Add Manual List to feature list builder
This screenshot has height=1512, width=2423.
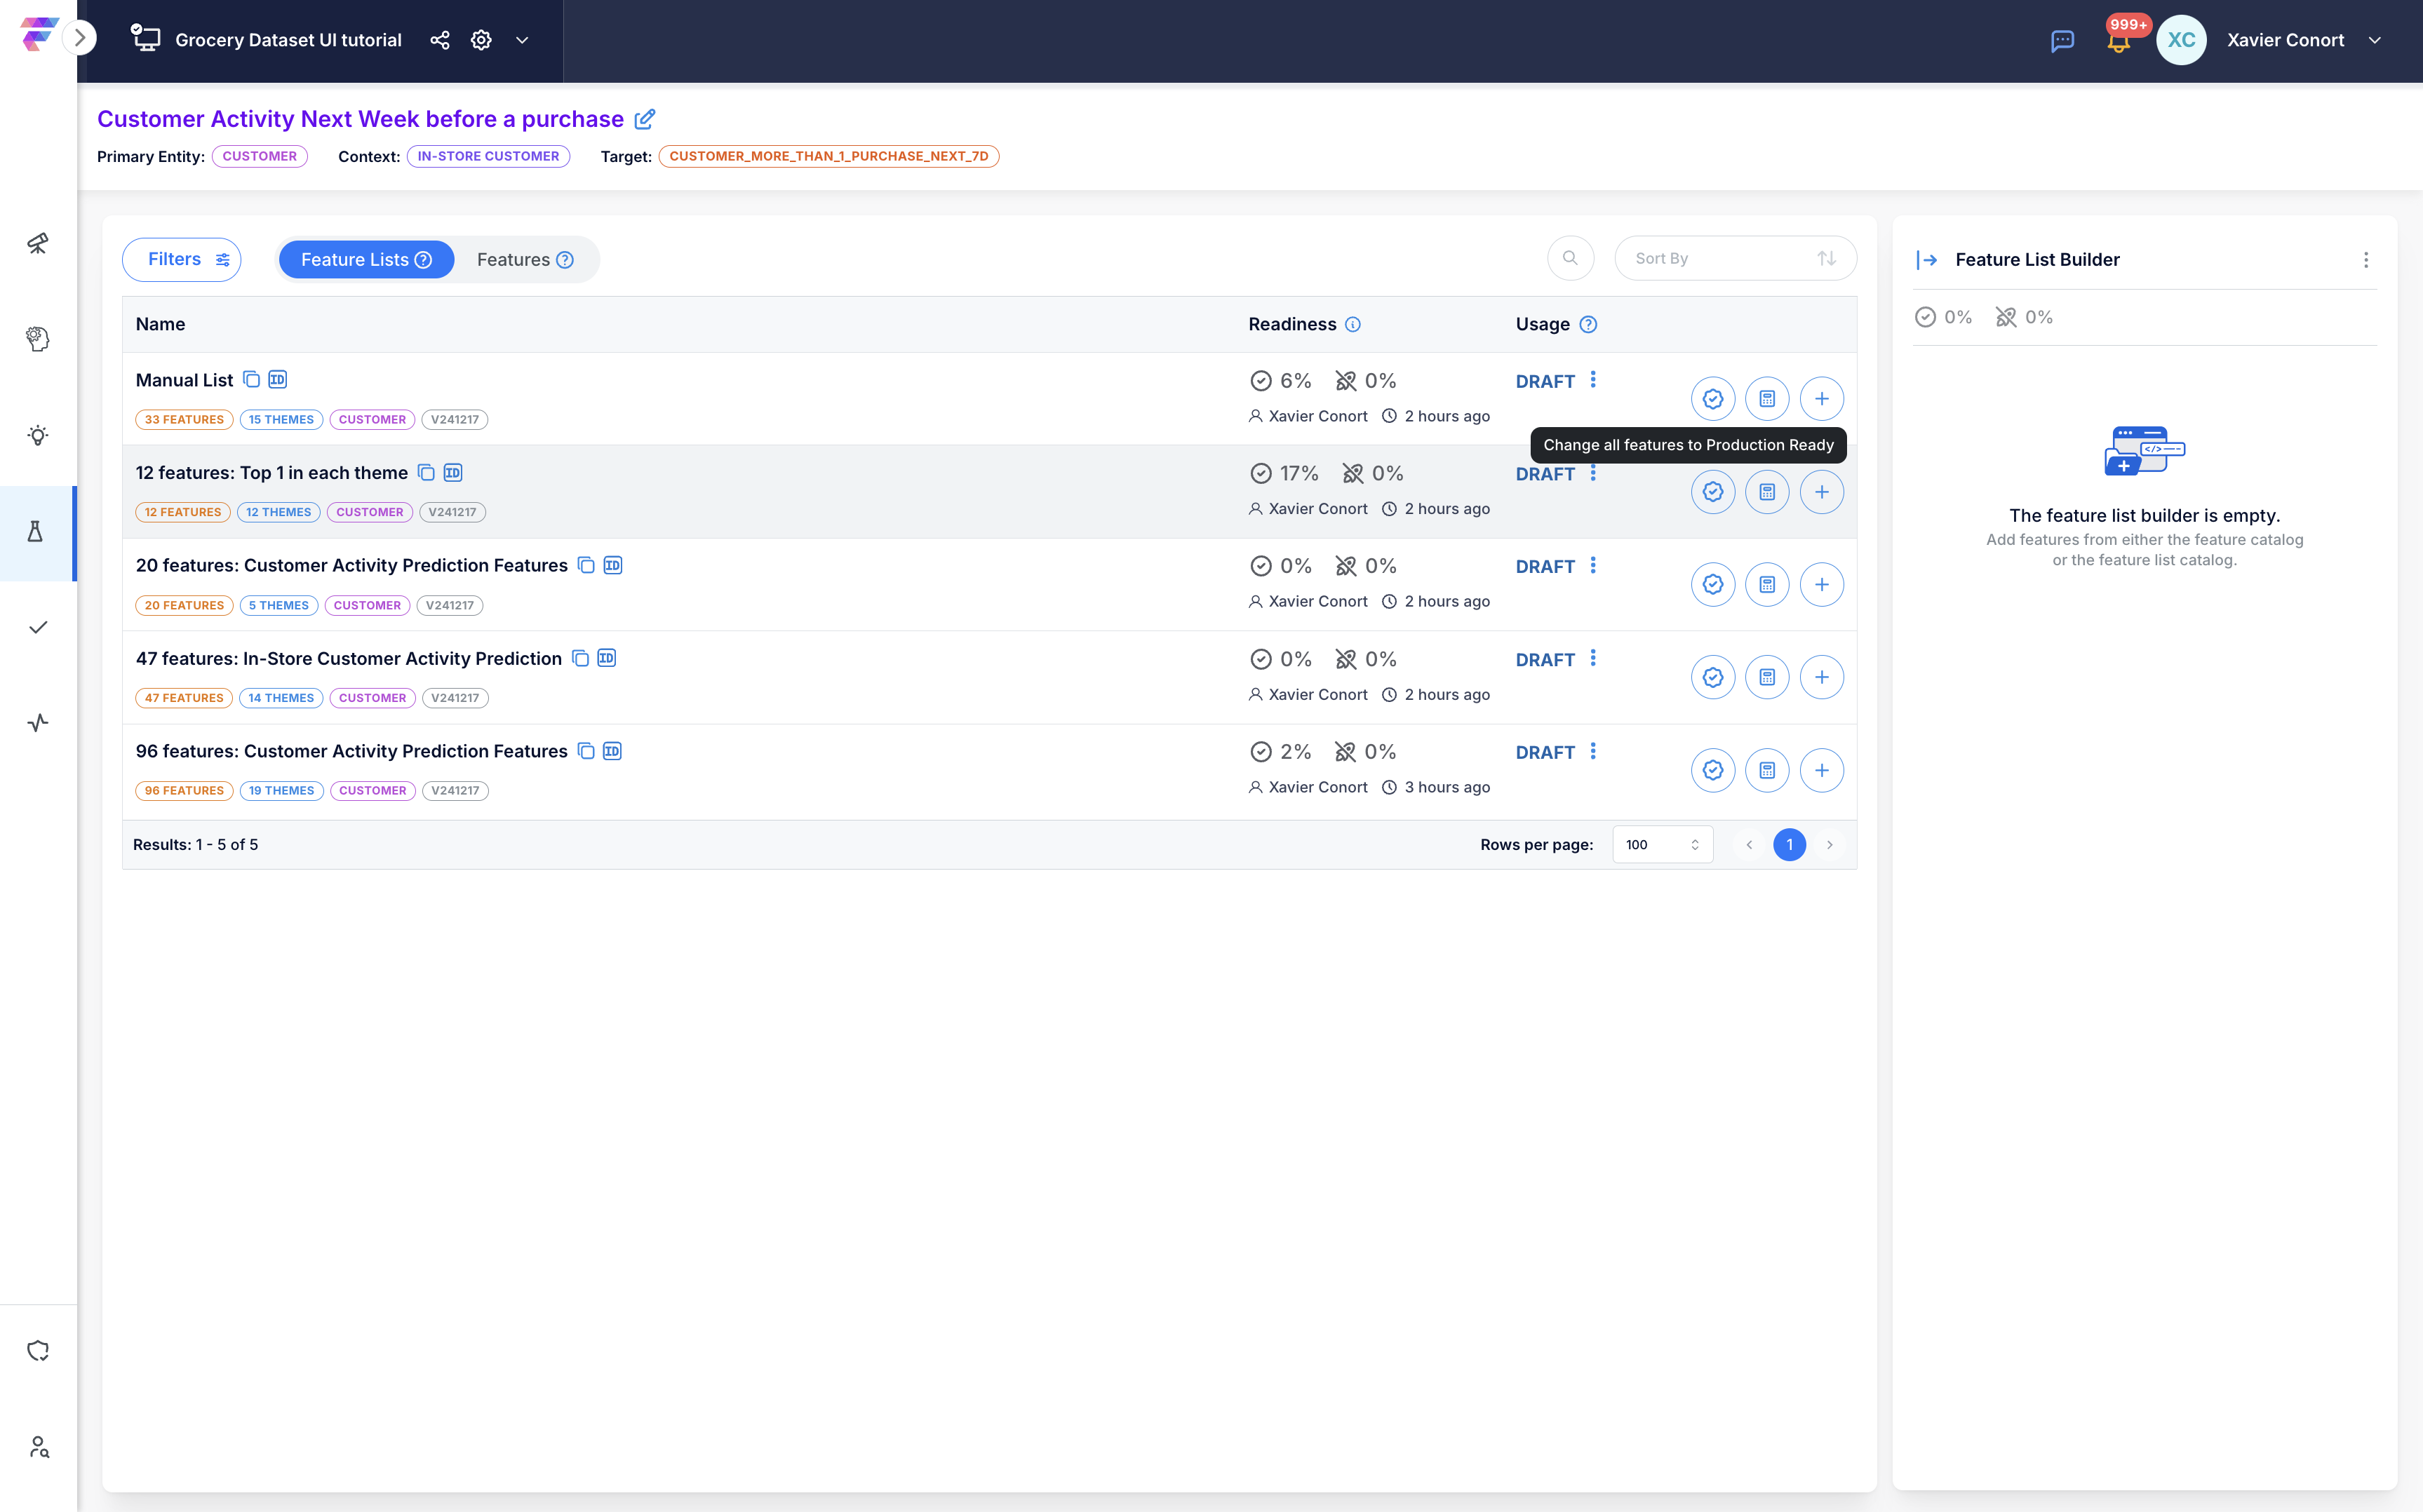point(1821,399)
